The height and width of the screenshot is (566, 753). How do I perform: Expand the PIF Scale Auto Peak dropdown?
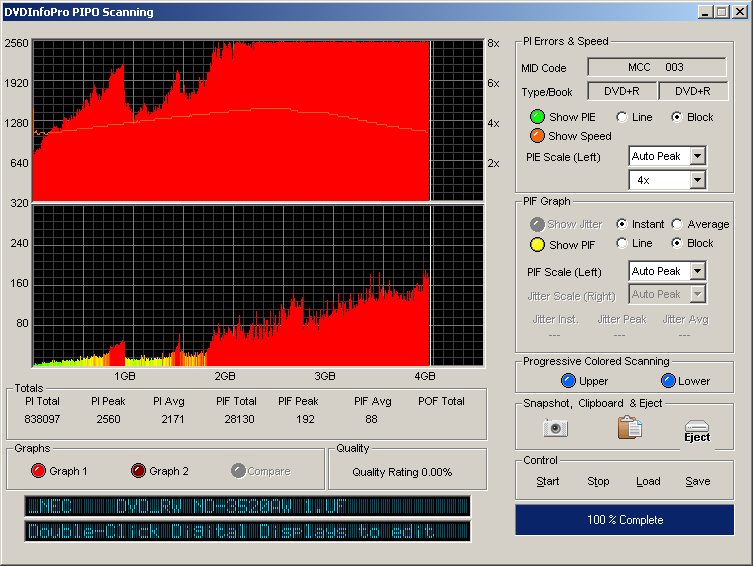(x=697, y=271)
